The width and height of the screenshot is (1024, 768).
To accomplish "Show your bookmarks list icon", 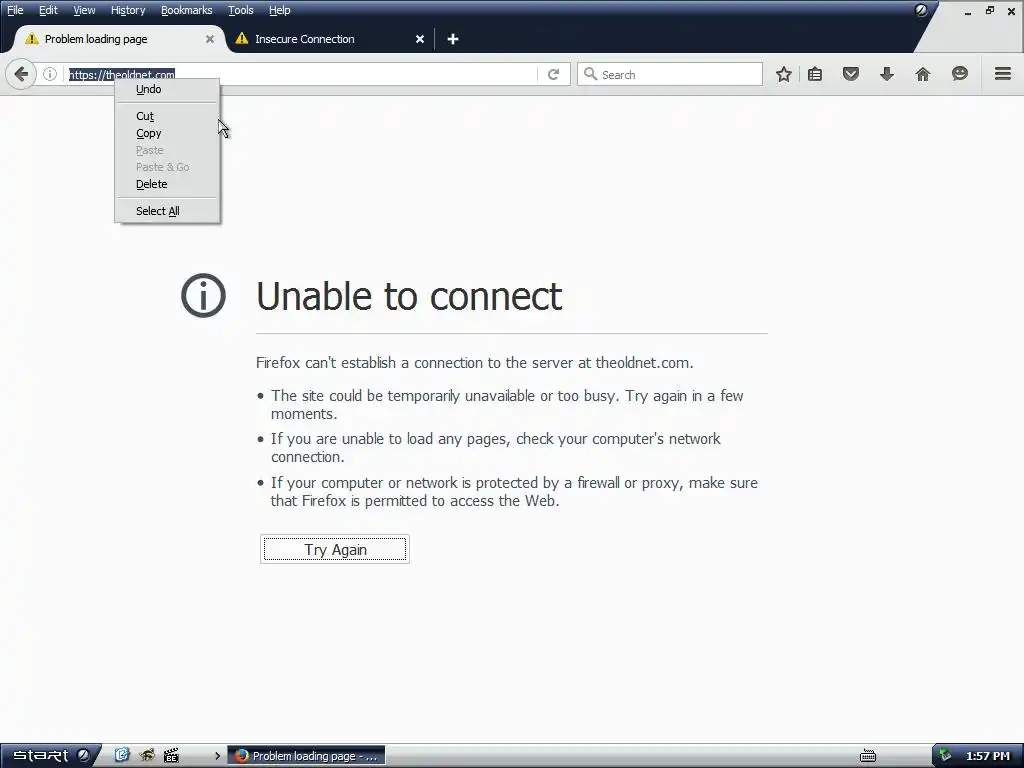I will pos(814,74).
